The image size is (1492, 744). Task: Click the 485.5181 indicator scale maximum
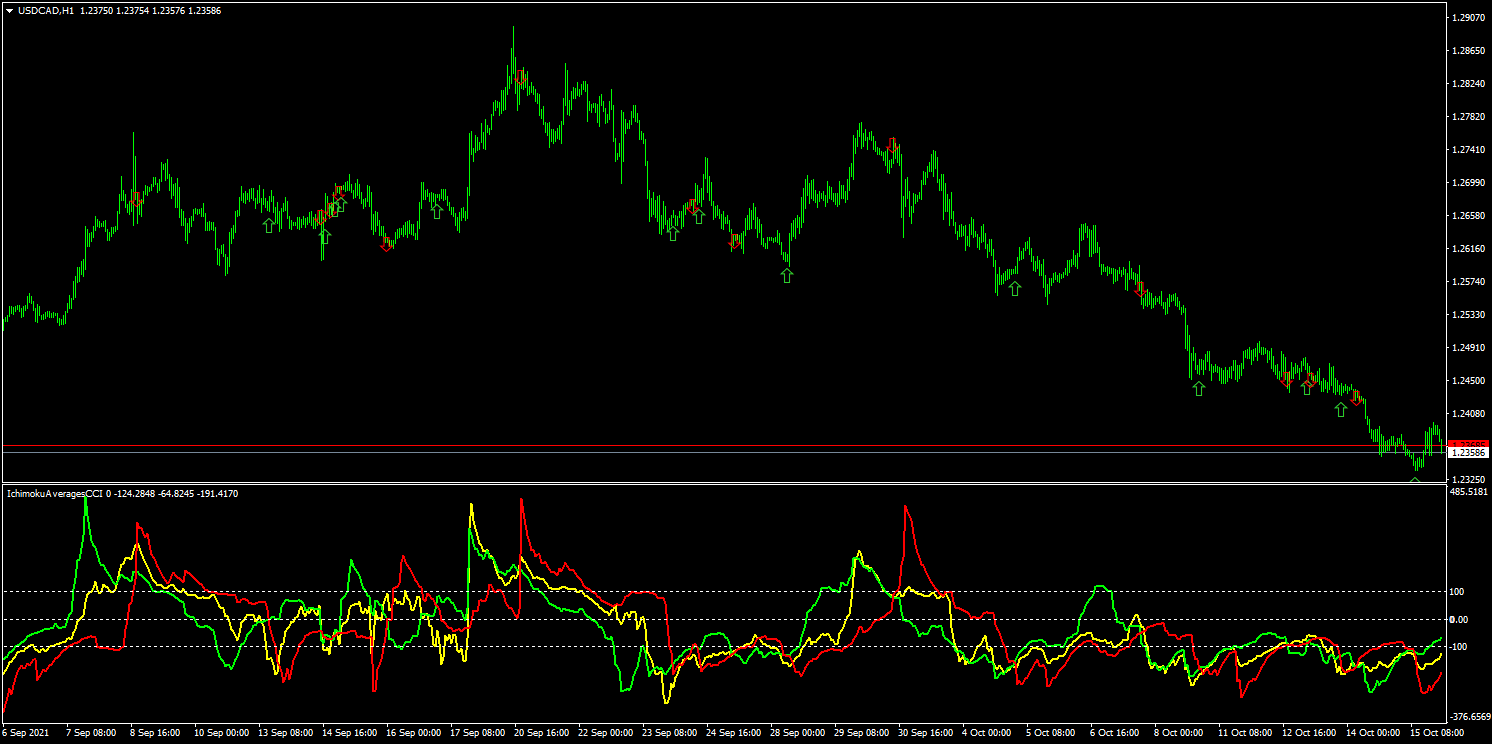click(x=1469, y=492)
